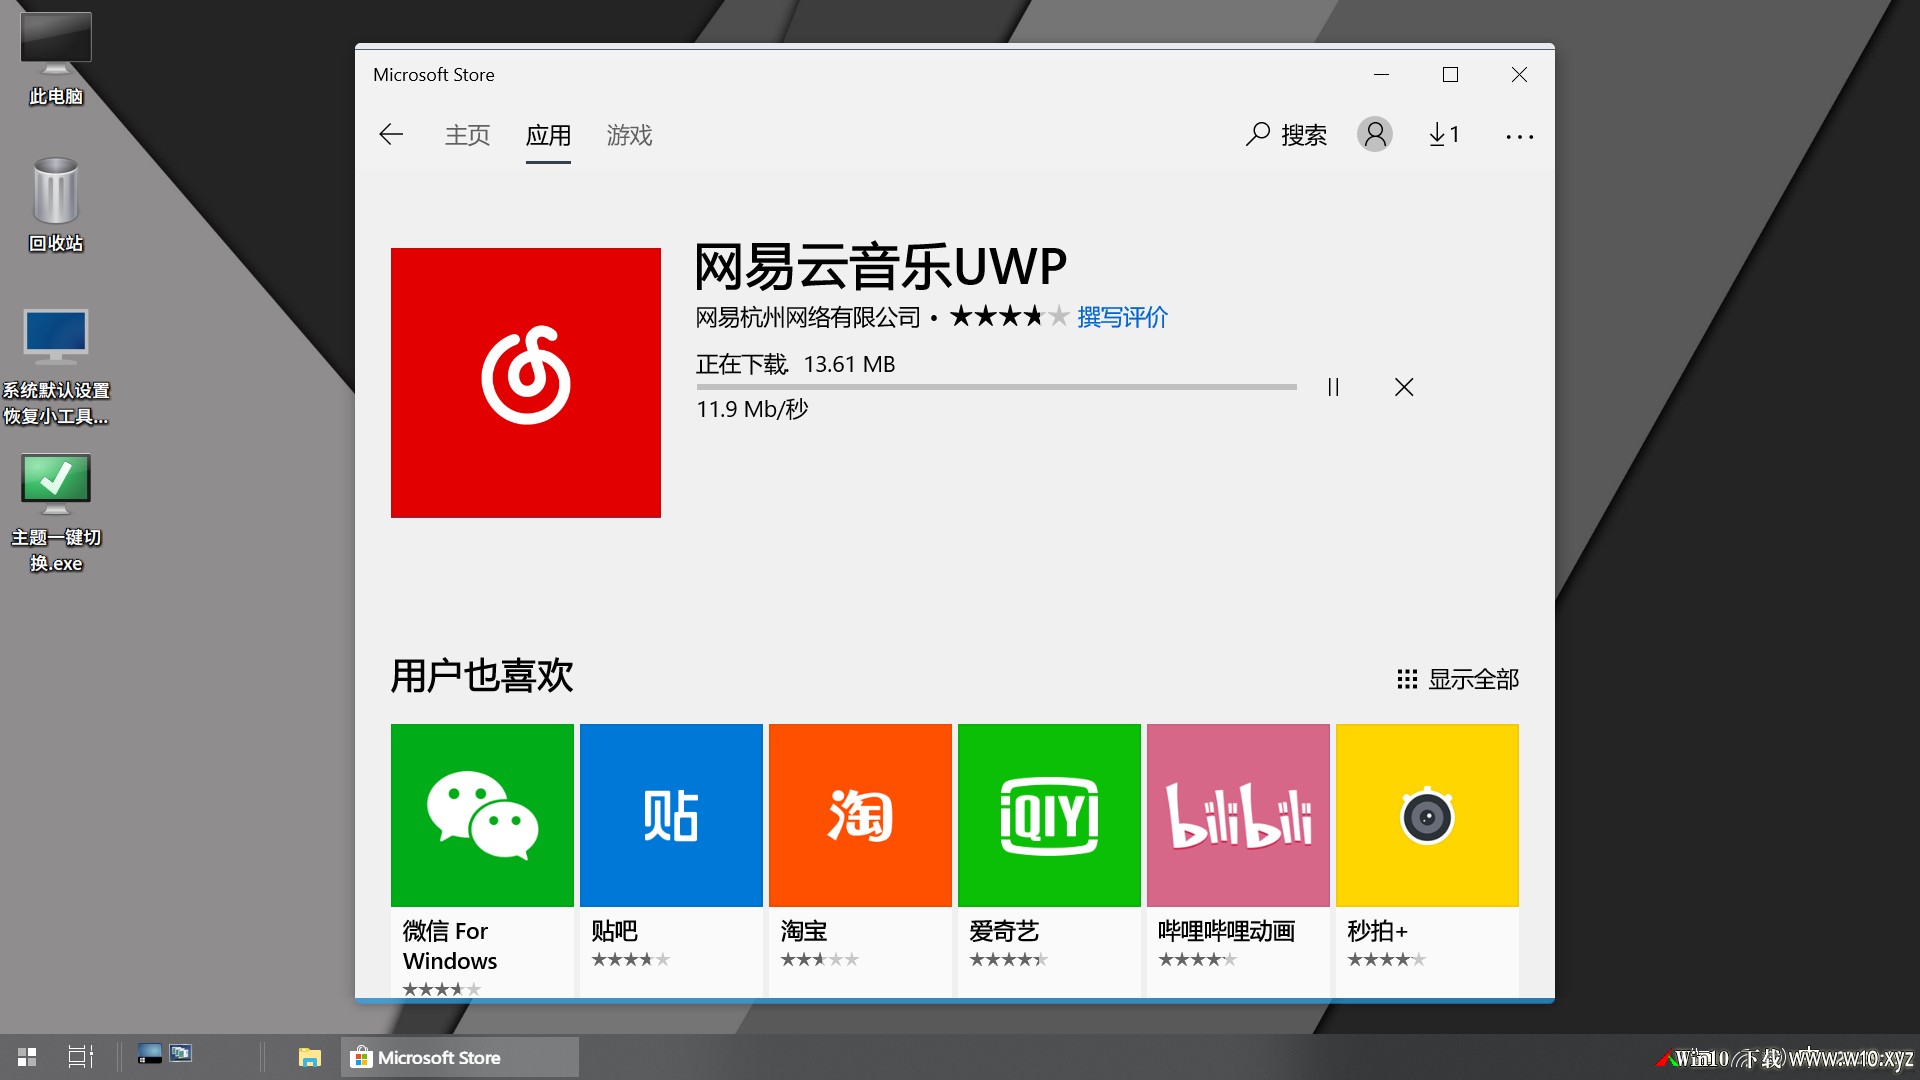Open File Explorer from the taskbar
The width and height of the screenshot is (1920, 1080).
310,1057
